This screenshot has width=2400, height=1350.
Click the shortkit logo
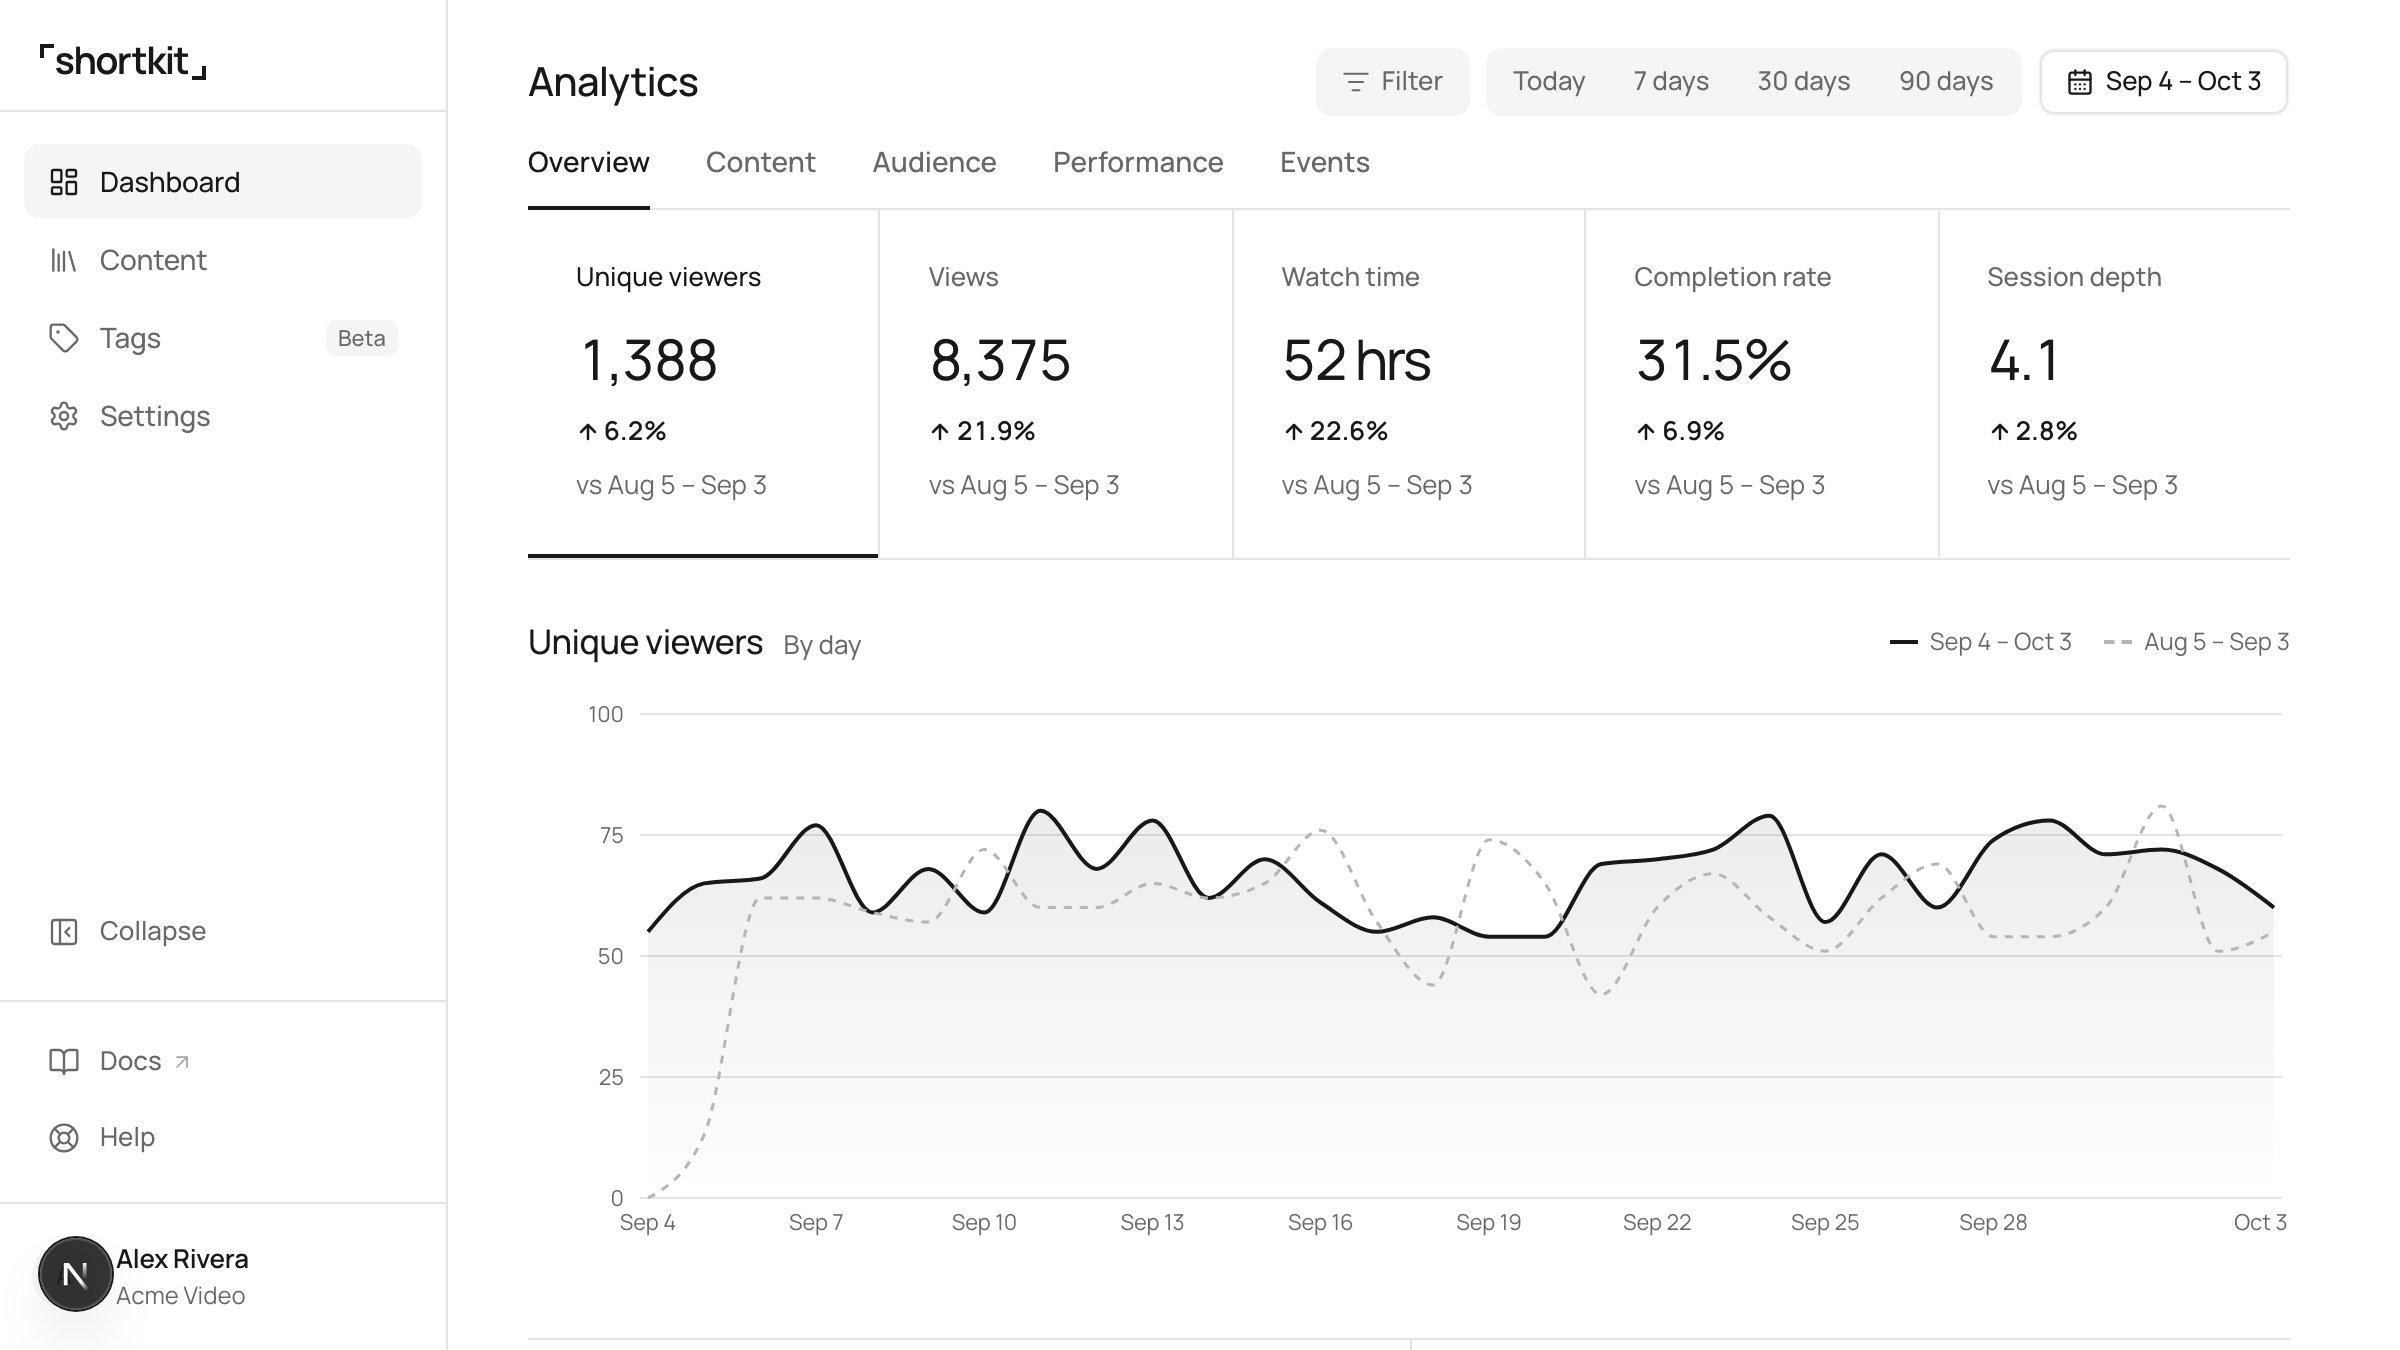[123, 61]
